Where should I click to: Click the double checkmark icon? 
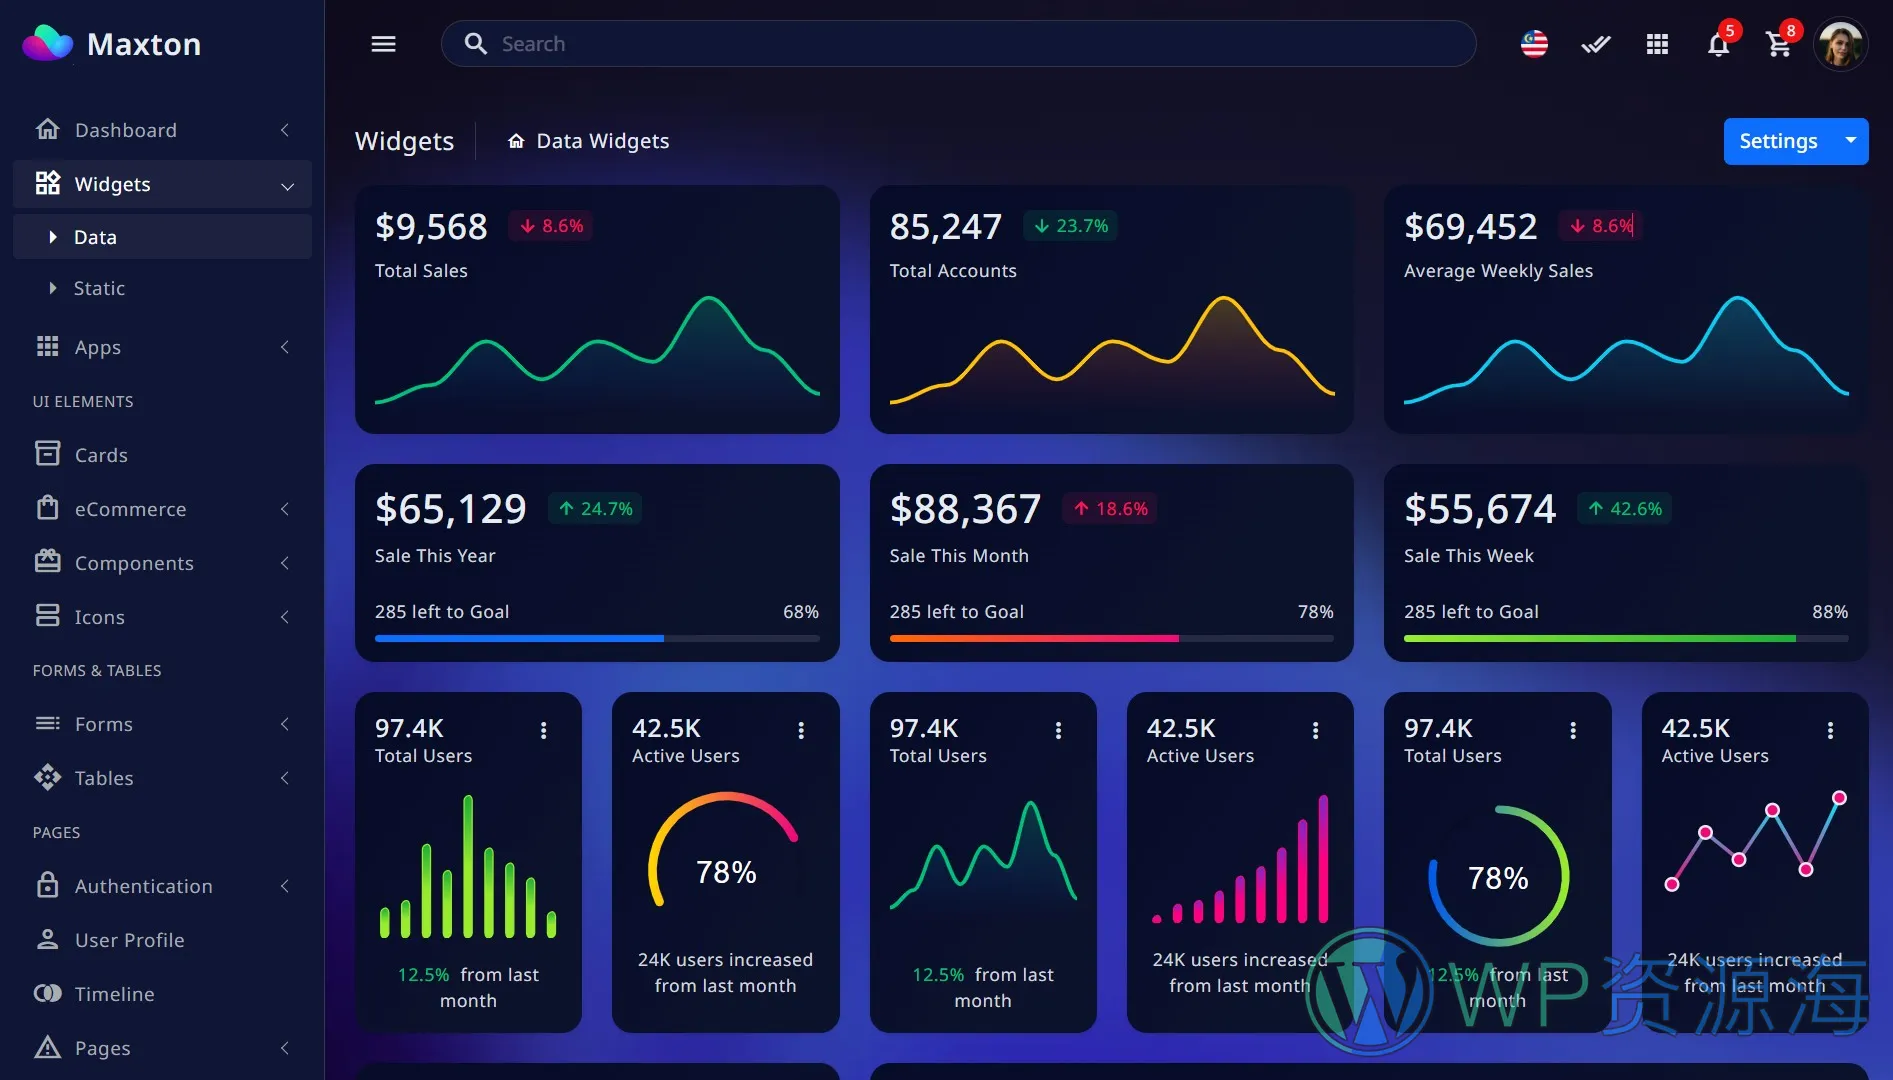pos(1596,44)
